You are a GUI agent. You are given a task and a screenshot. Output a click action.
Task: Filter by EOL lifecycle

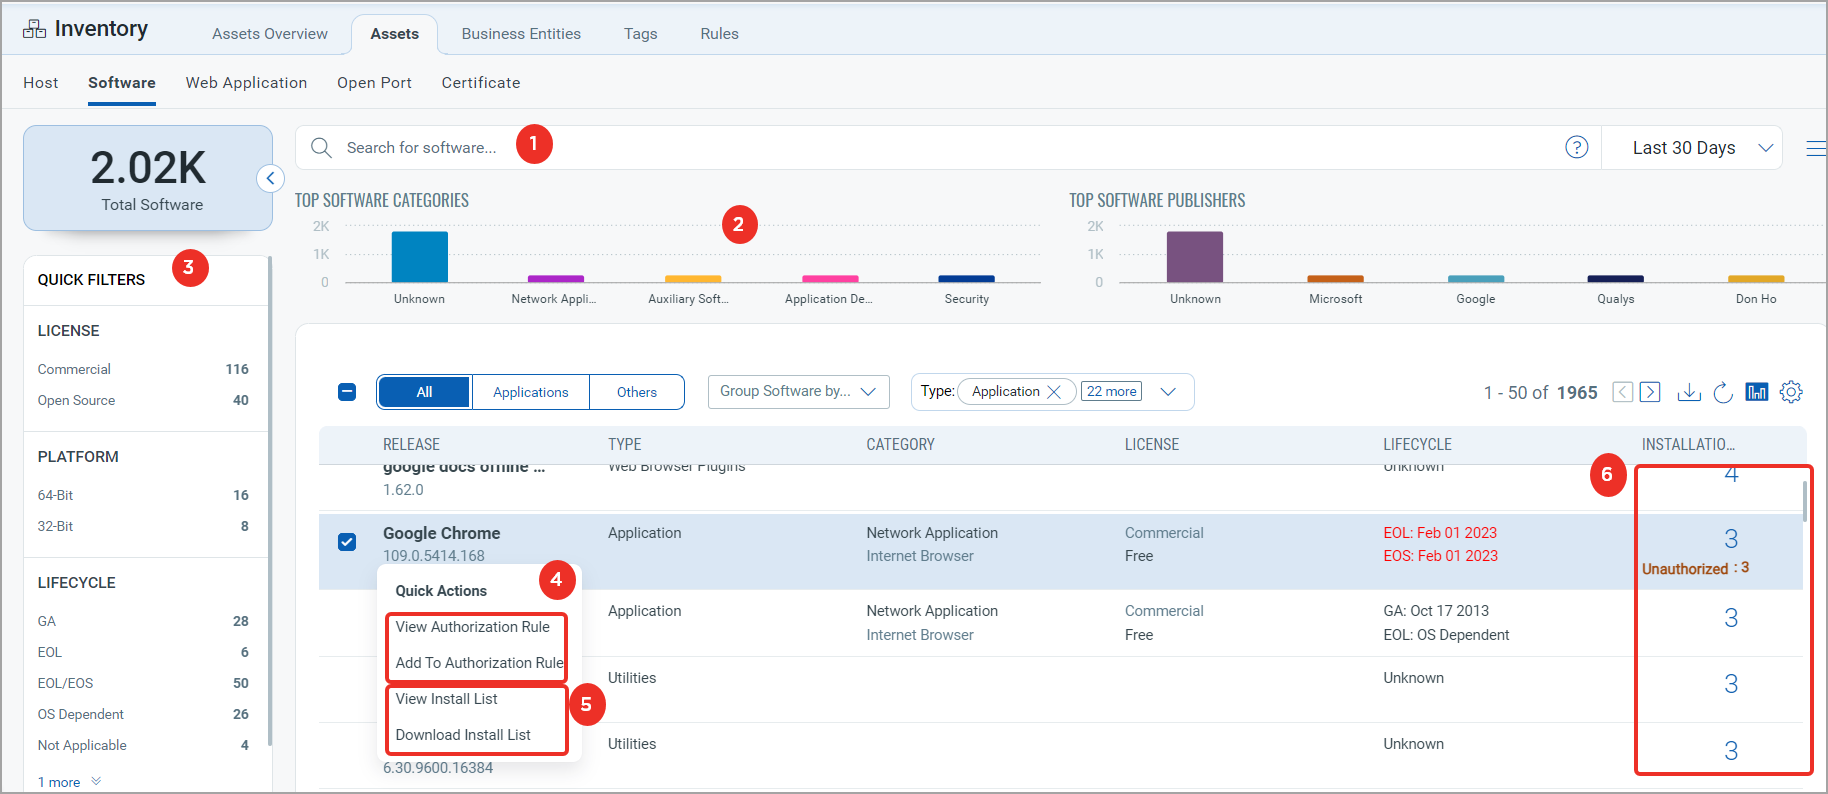(x=143, y=652)
